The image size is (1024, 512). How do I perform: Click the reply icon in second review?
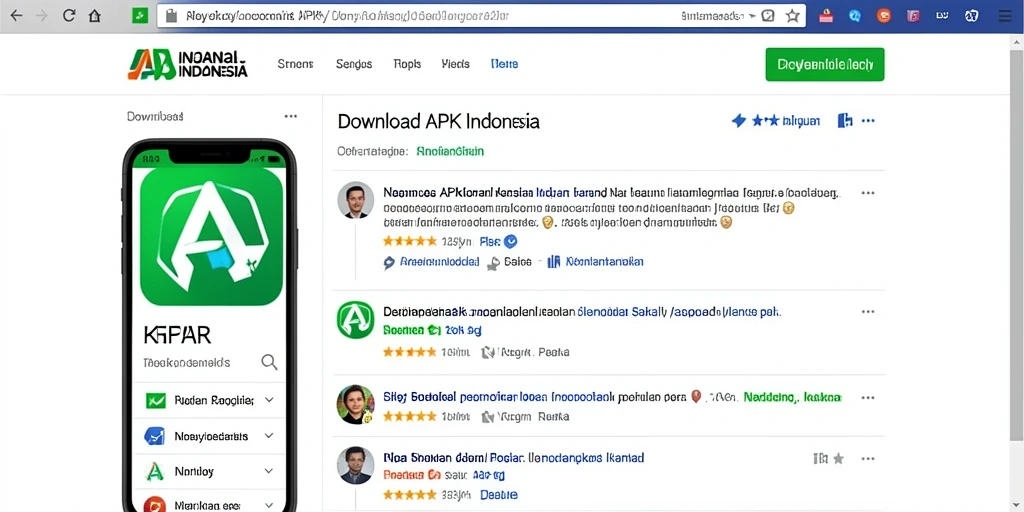[488, 353]
